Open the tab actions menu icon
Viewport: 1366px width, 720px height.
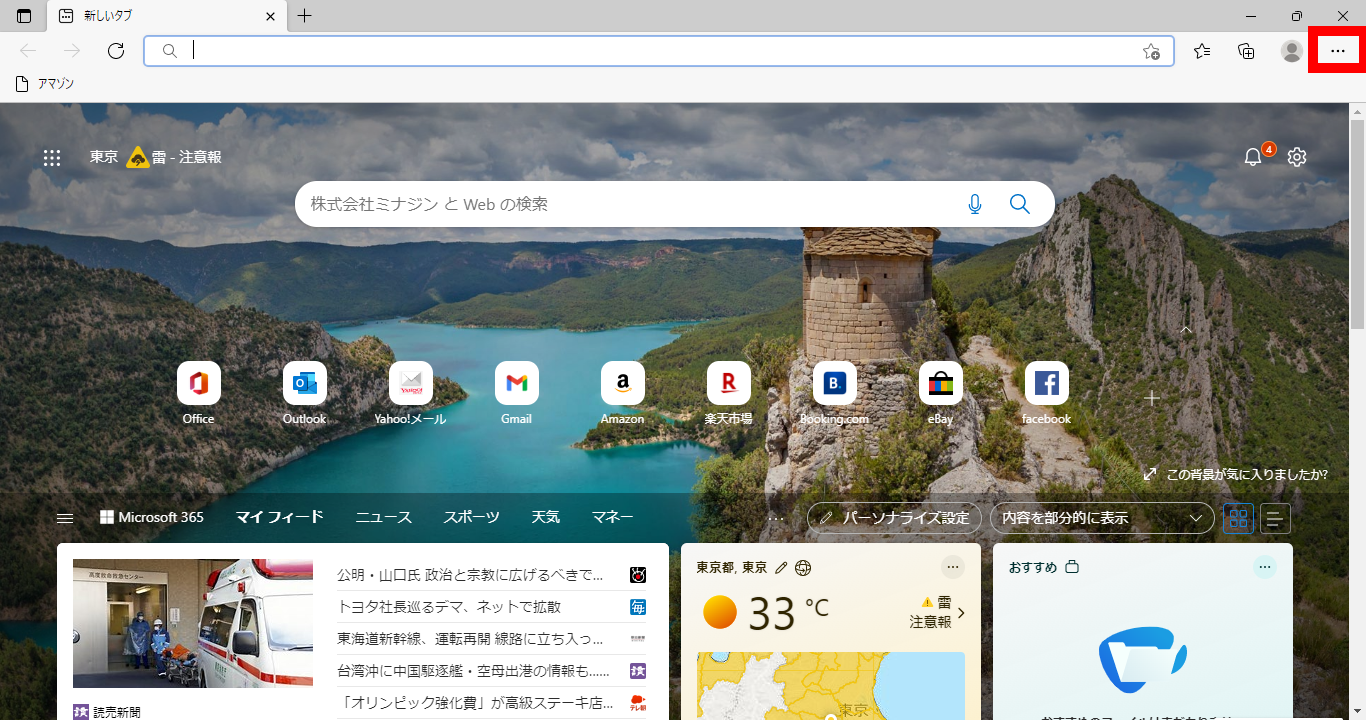tap(24, 16)
